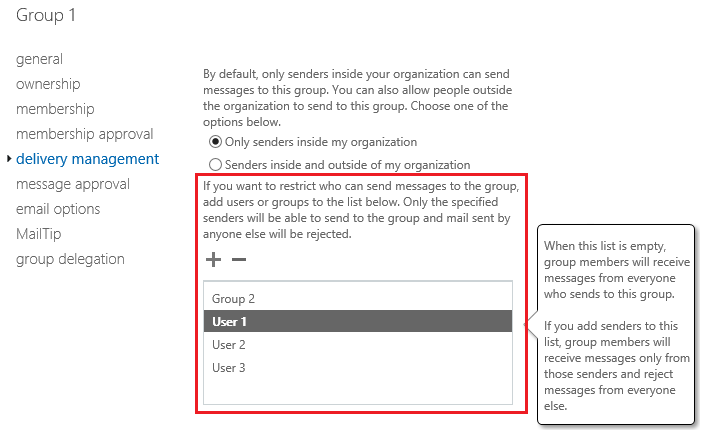Viewport: 704px width, 437px height.
Task: Select User 1 in the sender list
Action: 358,322
